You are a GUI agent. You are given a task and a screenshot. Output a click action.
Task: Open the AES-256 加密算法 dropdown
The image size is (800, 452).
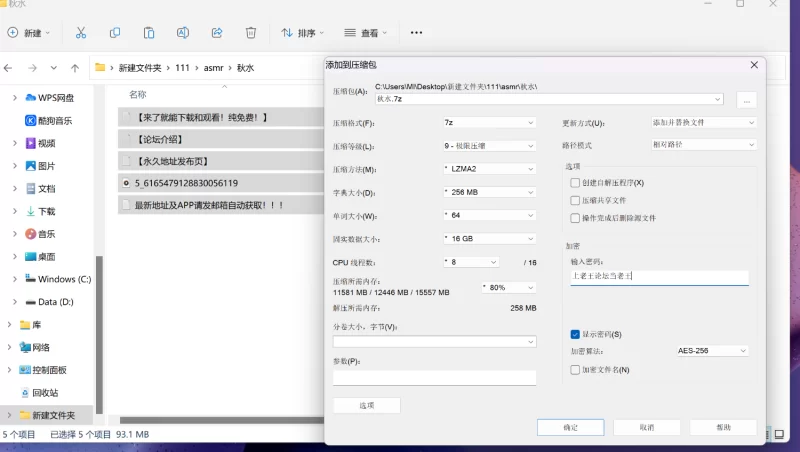click(x=712, y=351)
